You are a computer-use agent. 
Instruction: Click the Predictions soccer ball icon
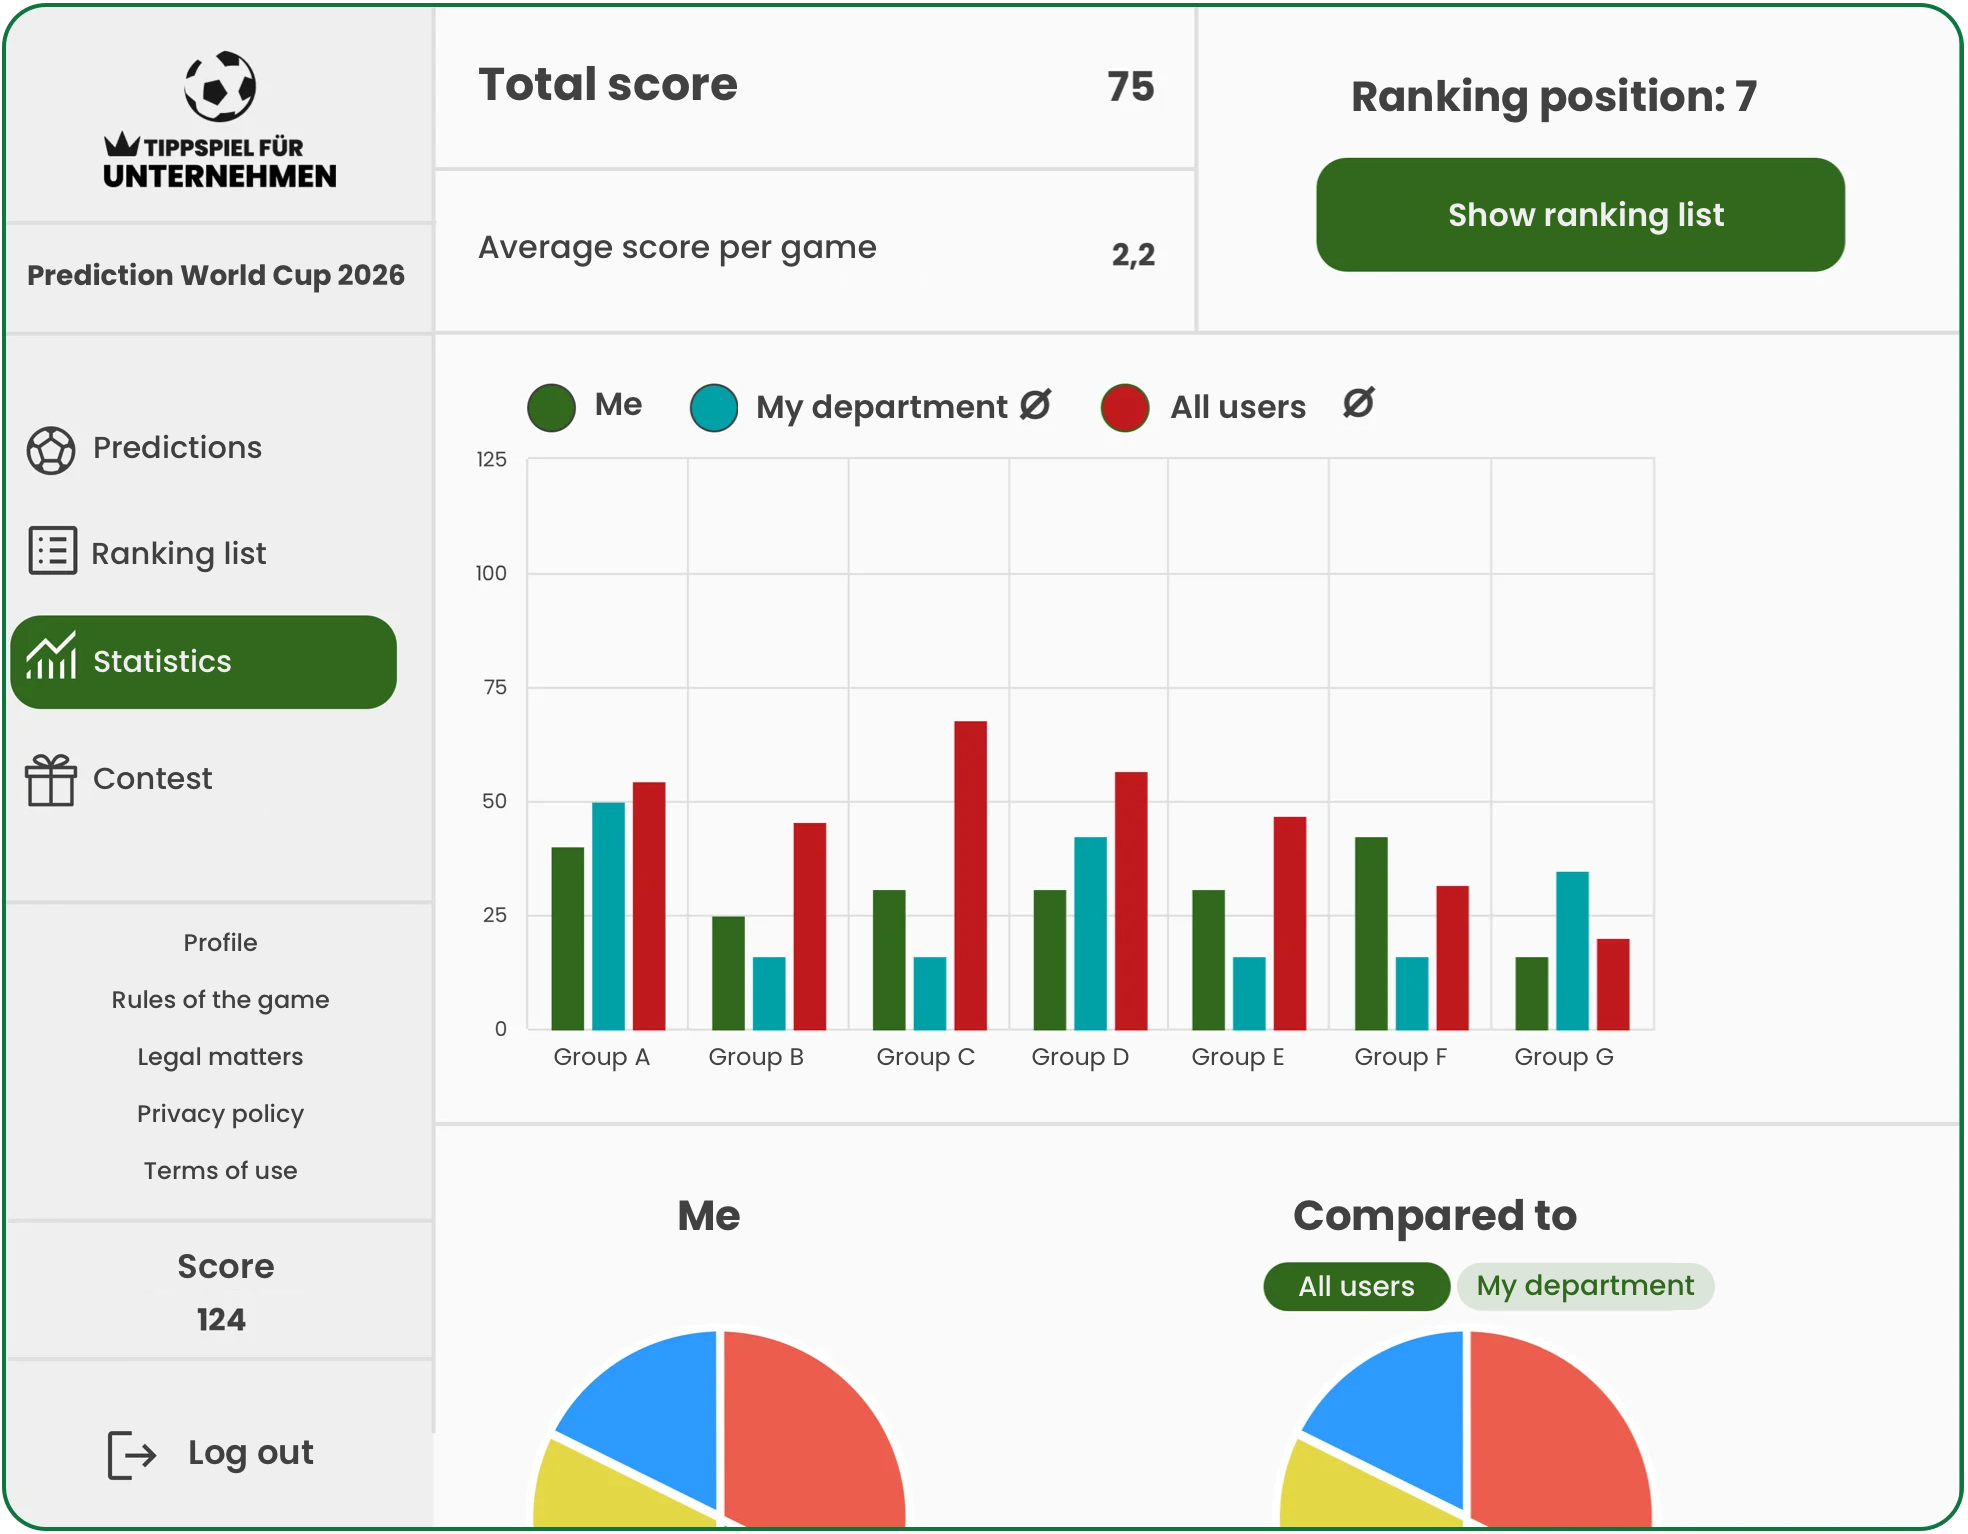pos(51,450)
